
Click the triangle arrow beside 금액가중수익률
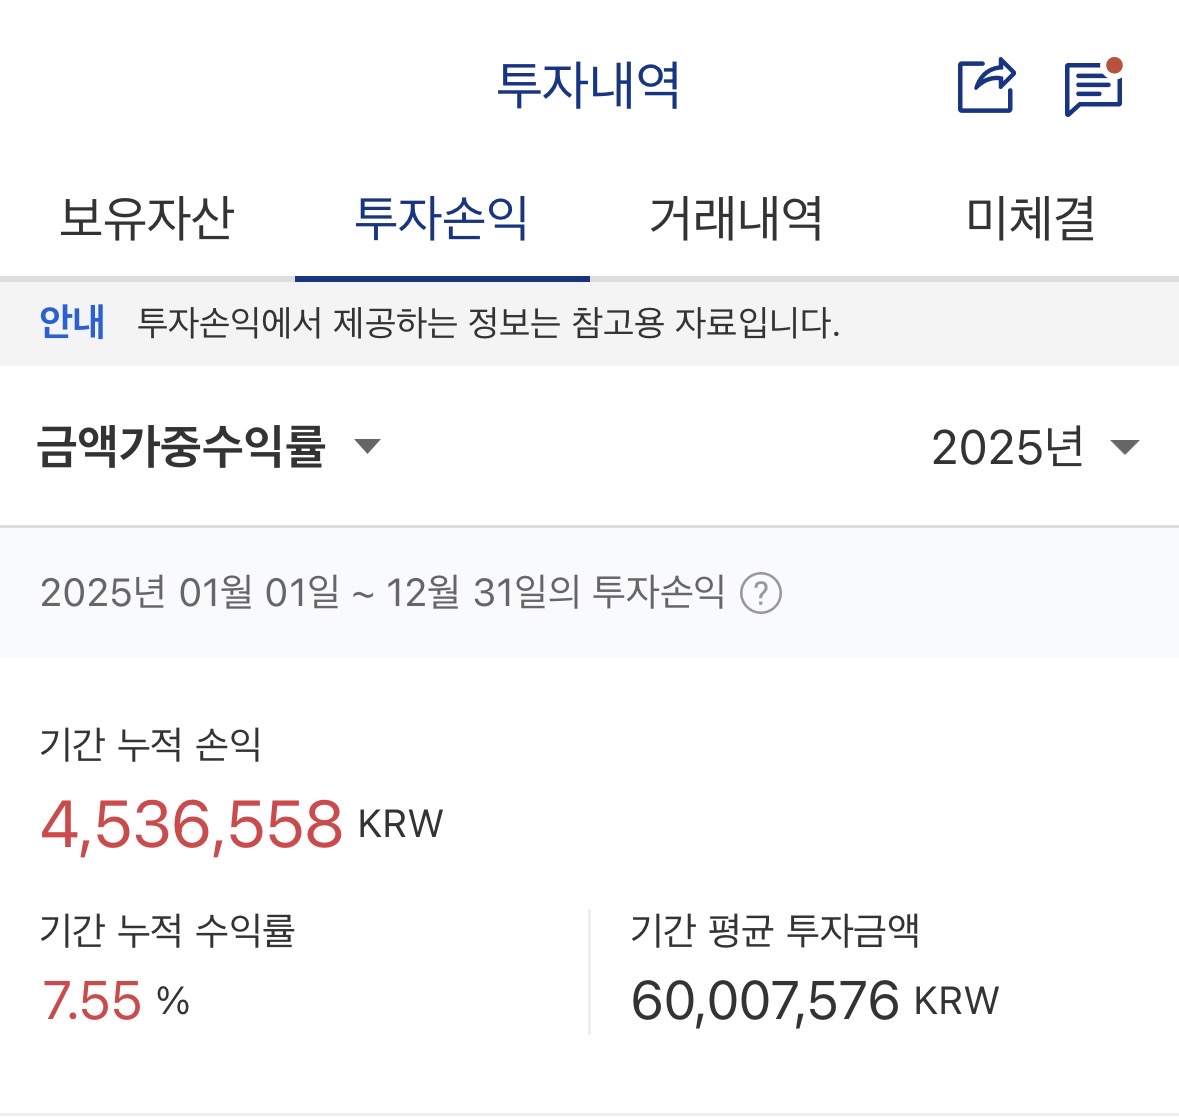pyautogui.click(x=368, y=446)
